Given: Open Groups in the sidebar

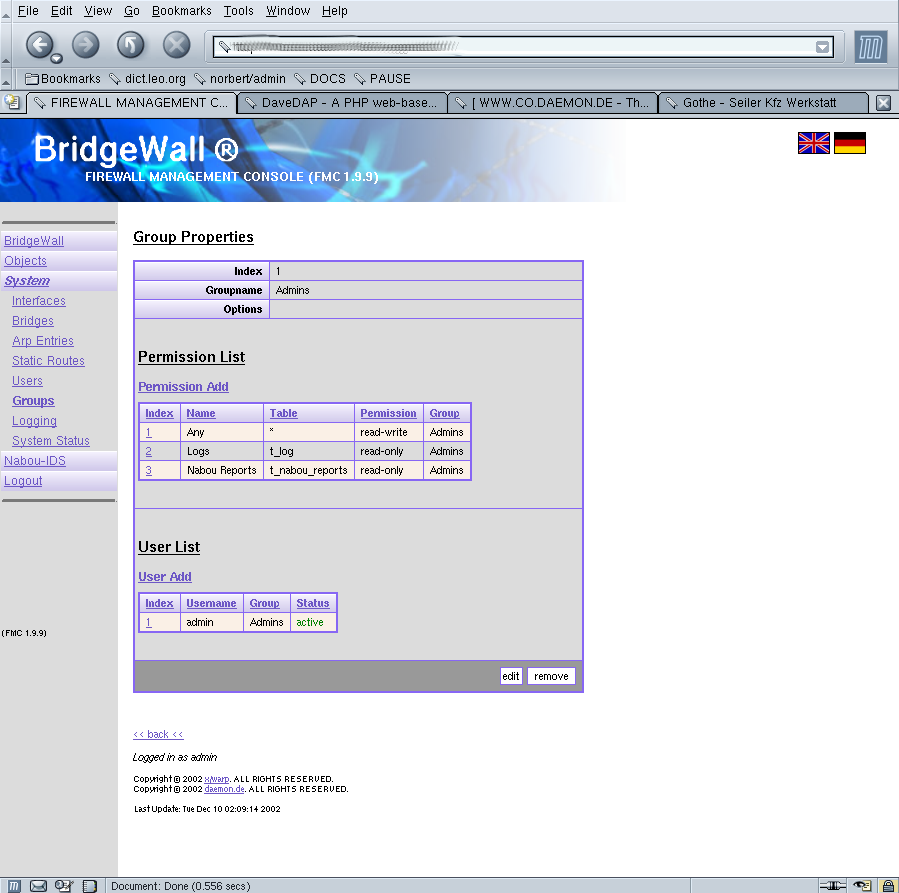Looking at the screenshot, I should (x=33, y=401).
